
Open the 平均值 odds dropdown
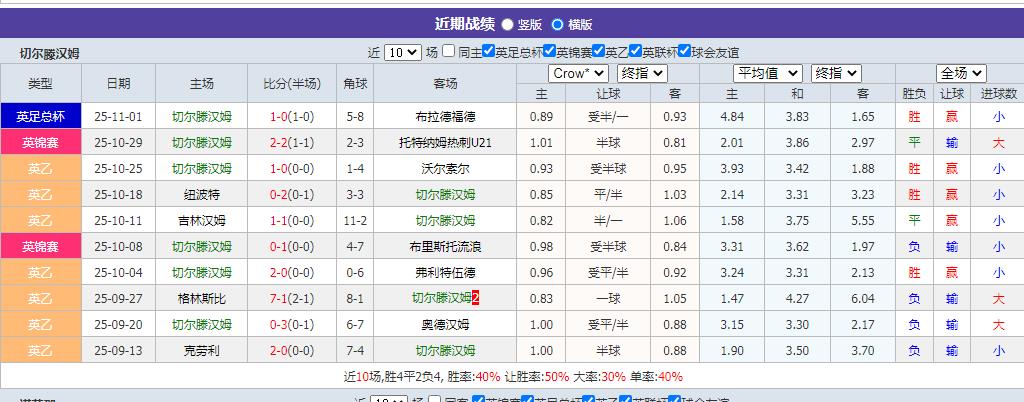767,73
